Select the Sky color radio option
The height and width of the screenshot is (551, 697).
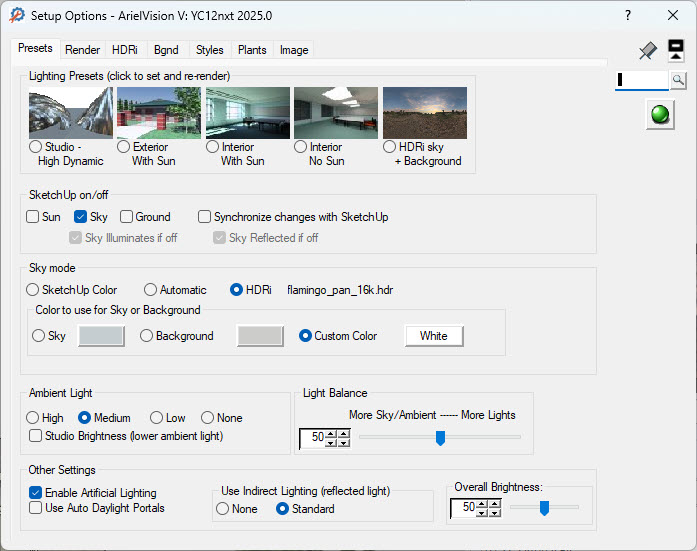pos(39,335)
